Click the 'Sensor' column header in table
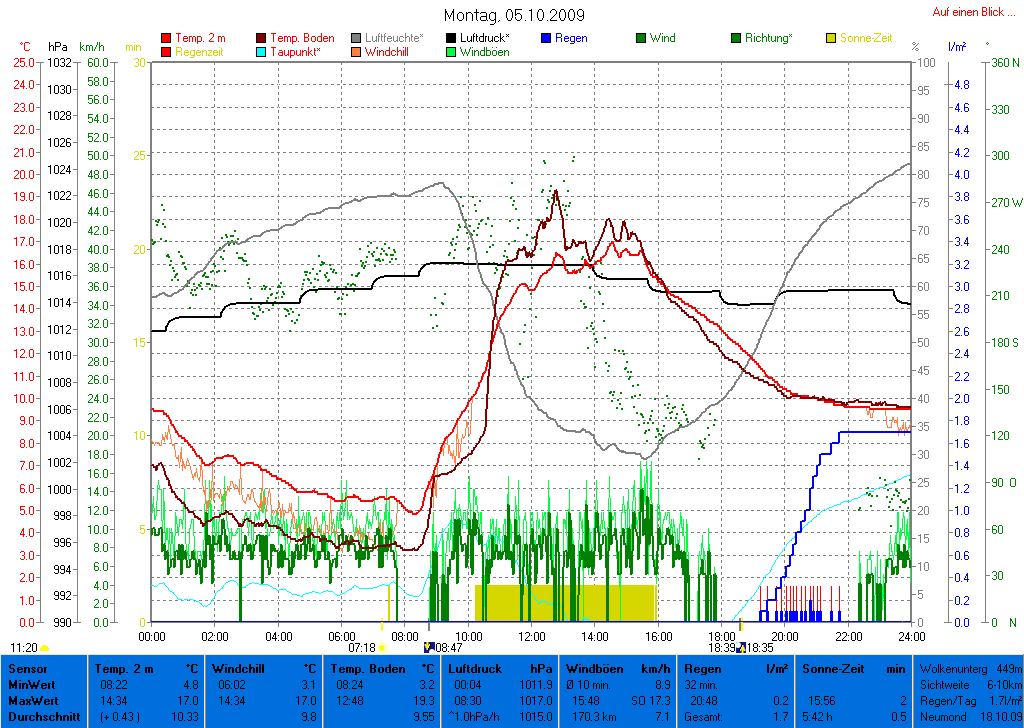This screenshot has width=1024, height=728. pyautogui.click(x=27, y=668)
